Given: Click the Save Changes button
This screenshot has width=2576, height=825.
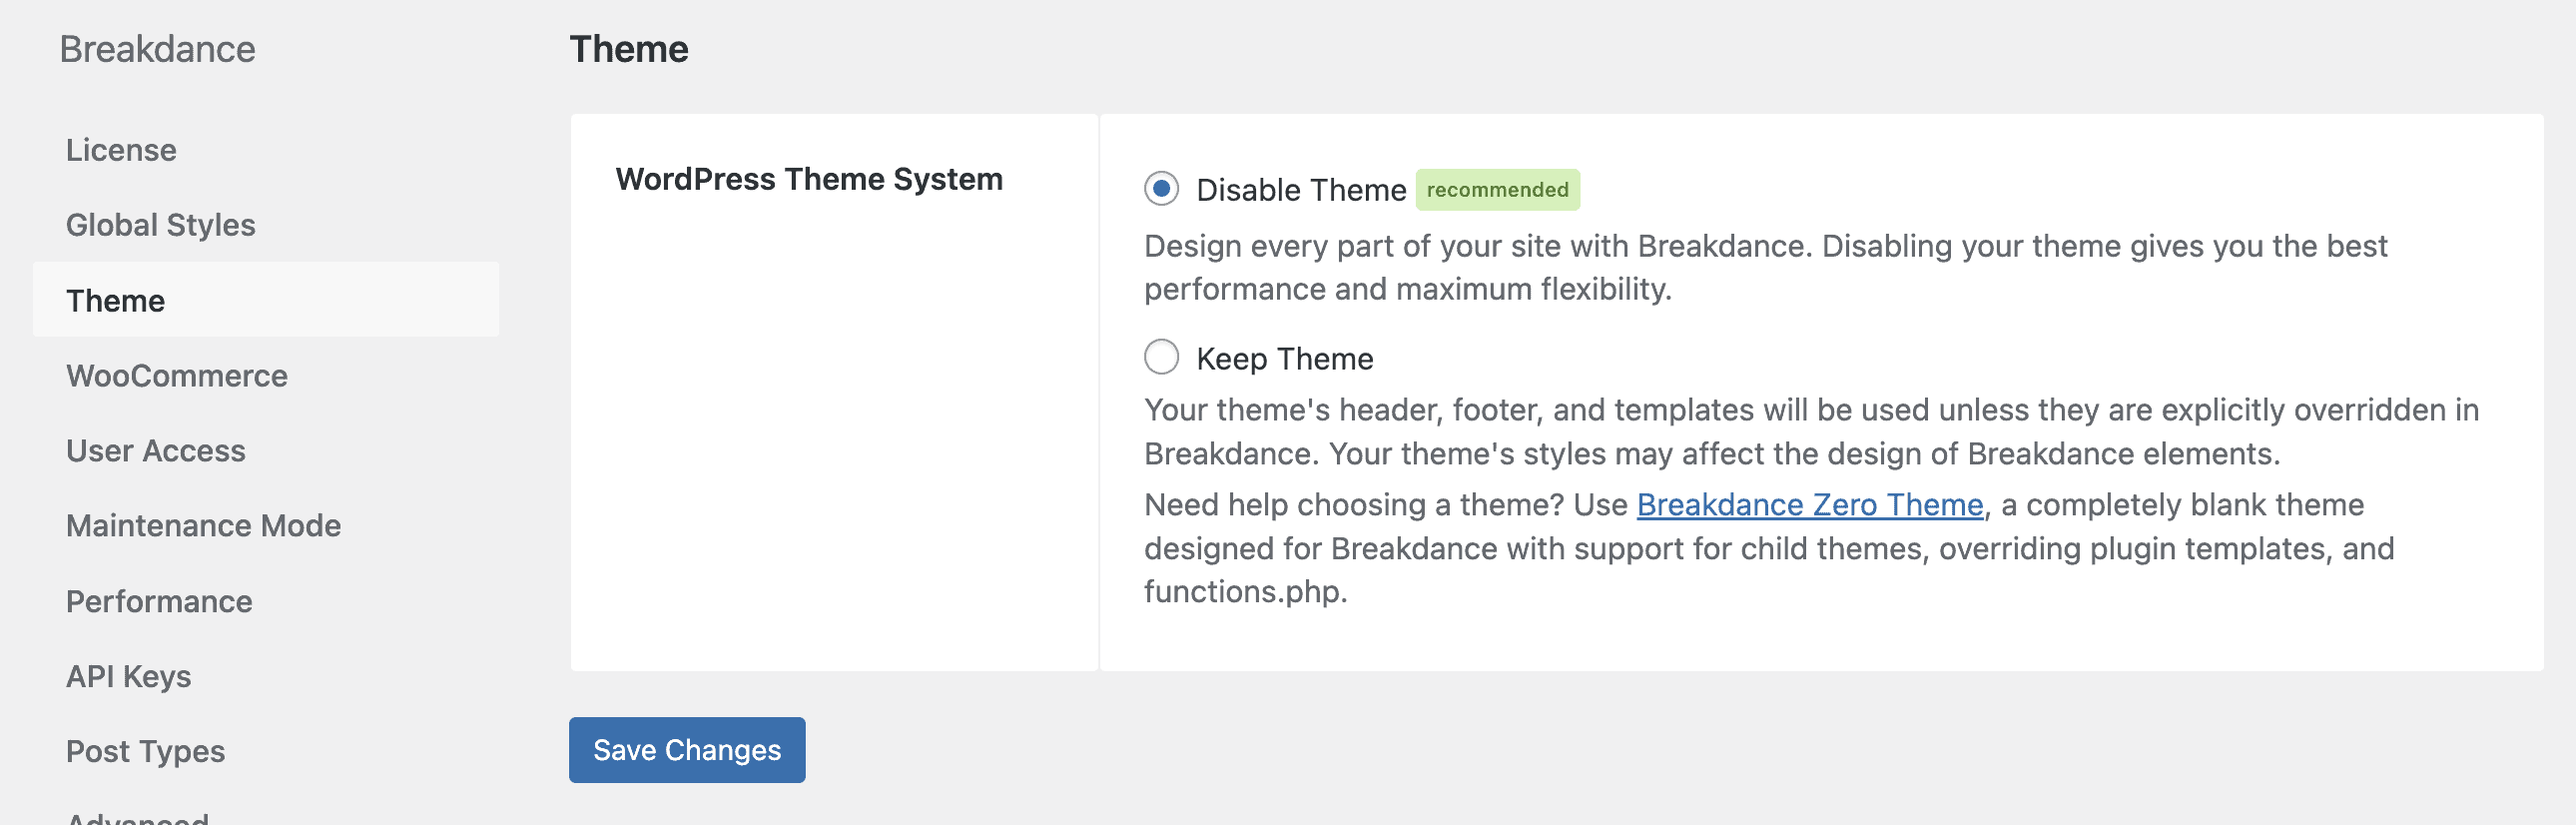Looking at the screenshot, I should pos(687,749).
